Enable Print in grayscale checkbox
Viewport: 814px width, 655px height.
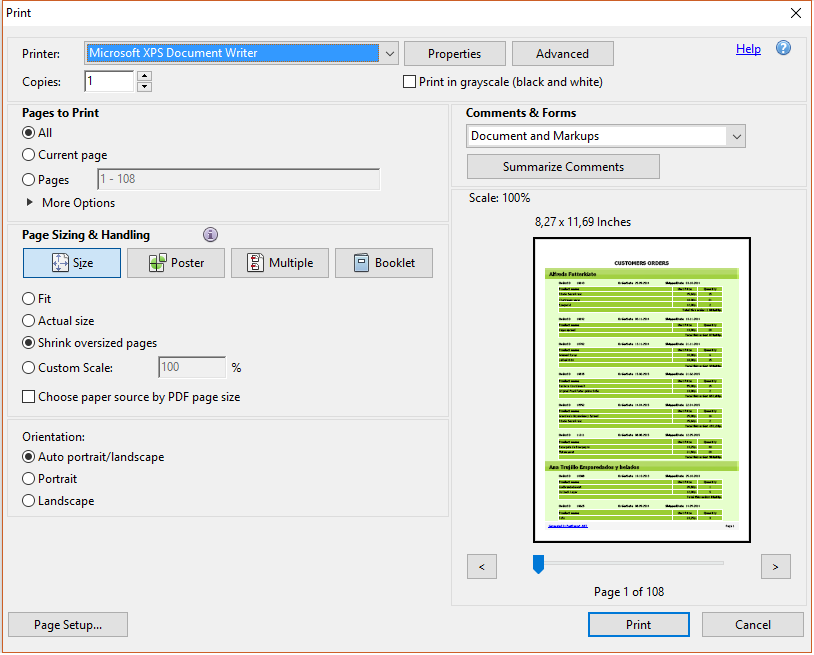point(409,82)
